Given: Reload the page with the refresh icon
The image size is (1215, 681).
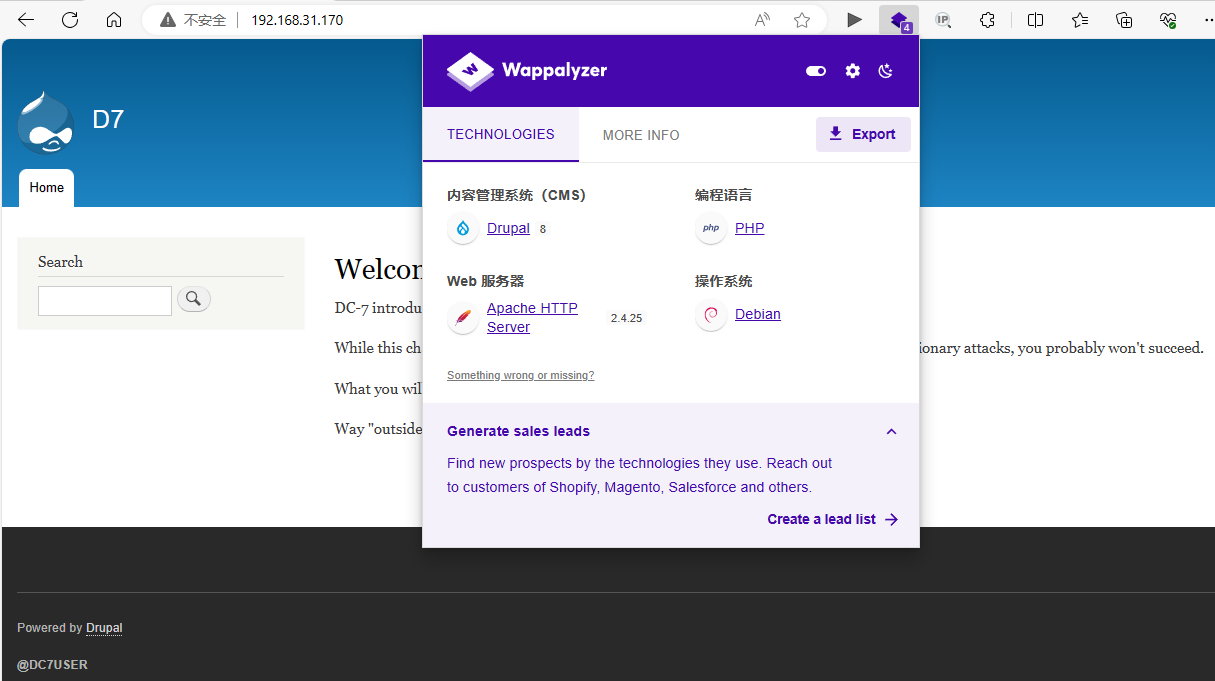Looking at the screenshot, I should 70,20.
